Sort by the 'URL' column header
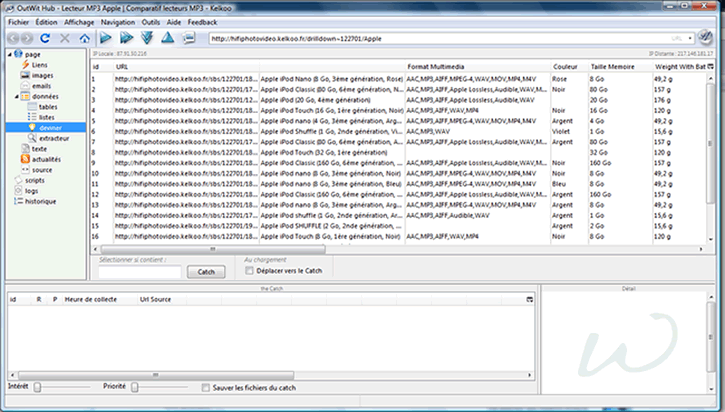725x412 pixels. point(186,67)
